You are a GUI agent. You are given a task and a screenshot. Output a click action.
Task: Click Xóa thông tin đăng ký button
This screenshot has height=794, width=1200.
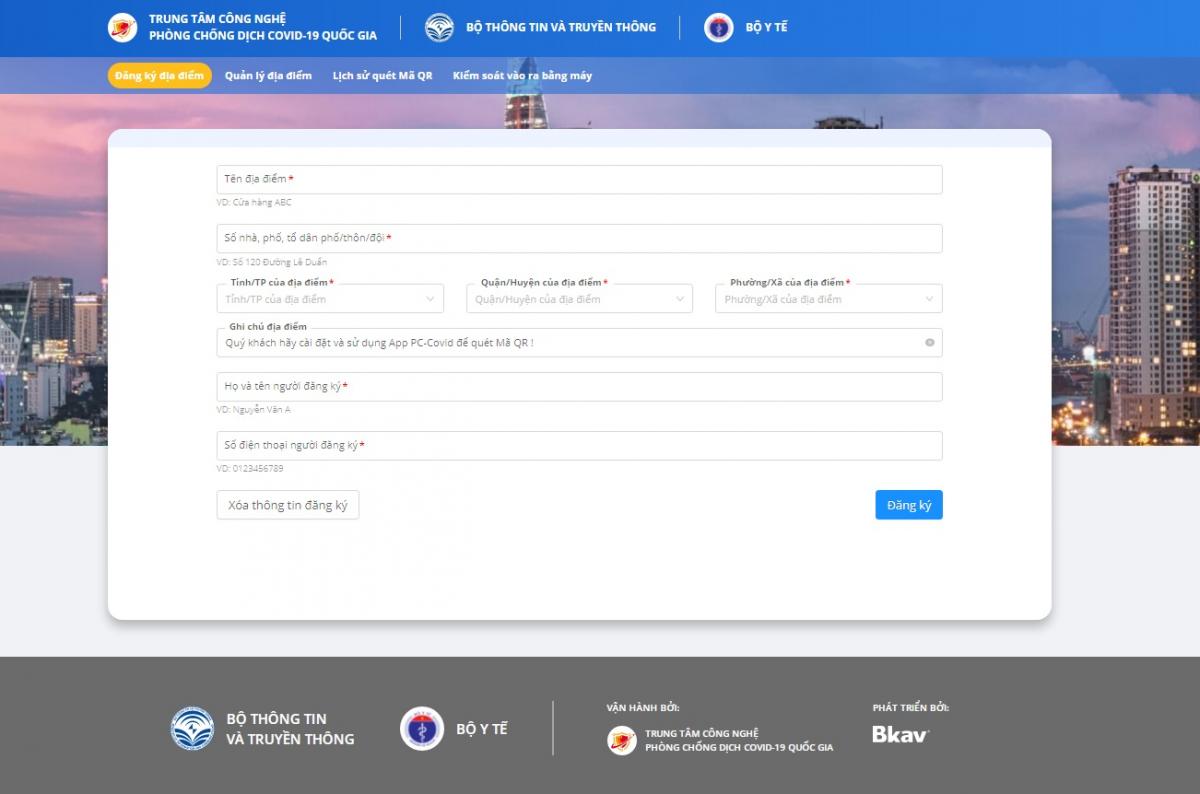coord(287,506)
